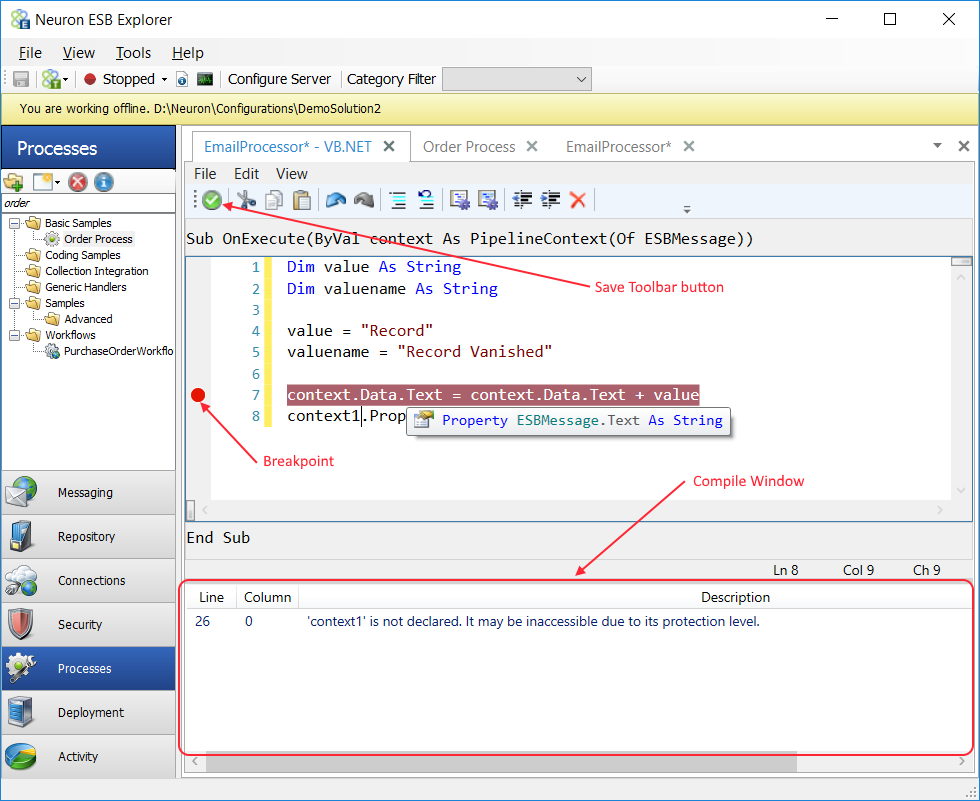Select the Generic Handlers folder

pos(86,287)
